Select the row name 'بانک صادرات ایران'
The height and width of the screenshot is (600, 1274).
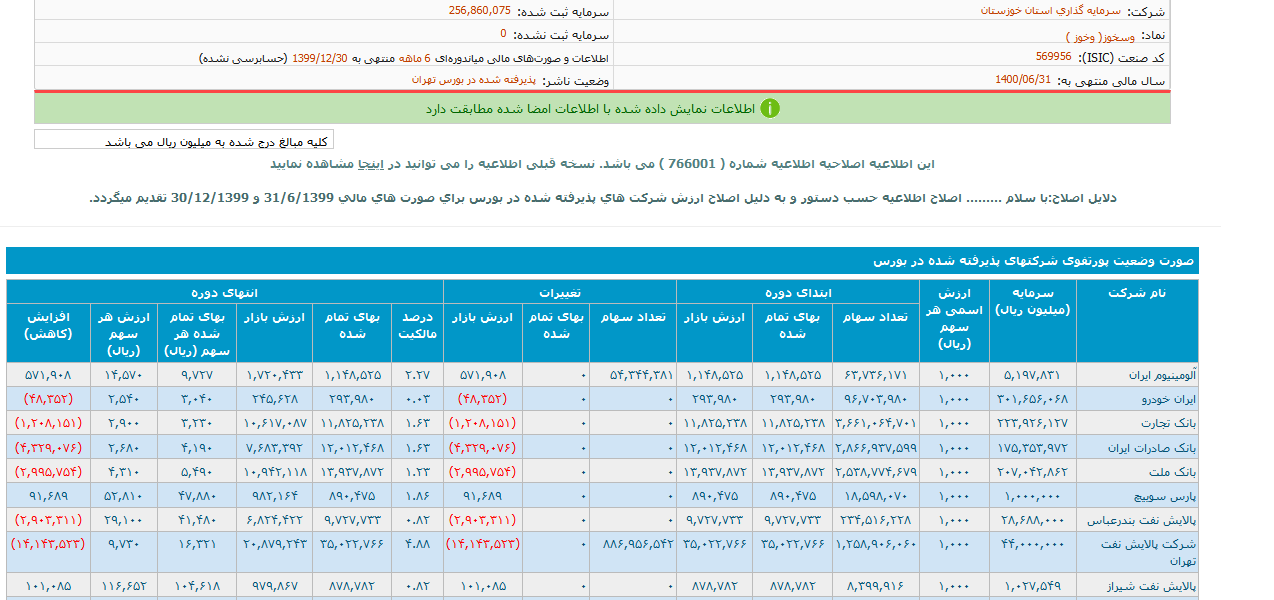(1153, 447)
